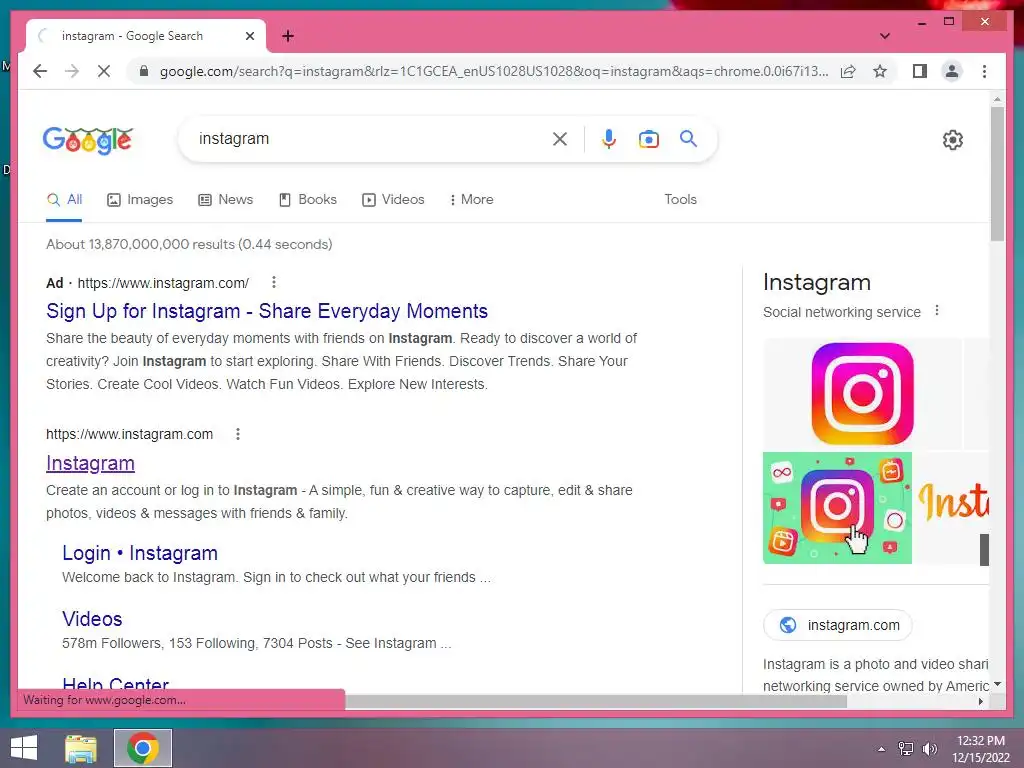Open Google quick settings gear
Viewport: 1024px width, 768px height.
(x=953, y=140)
